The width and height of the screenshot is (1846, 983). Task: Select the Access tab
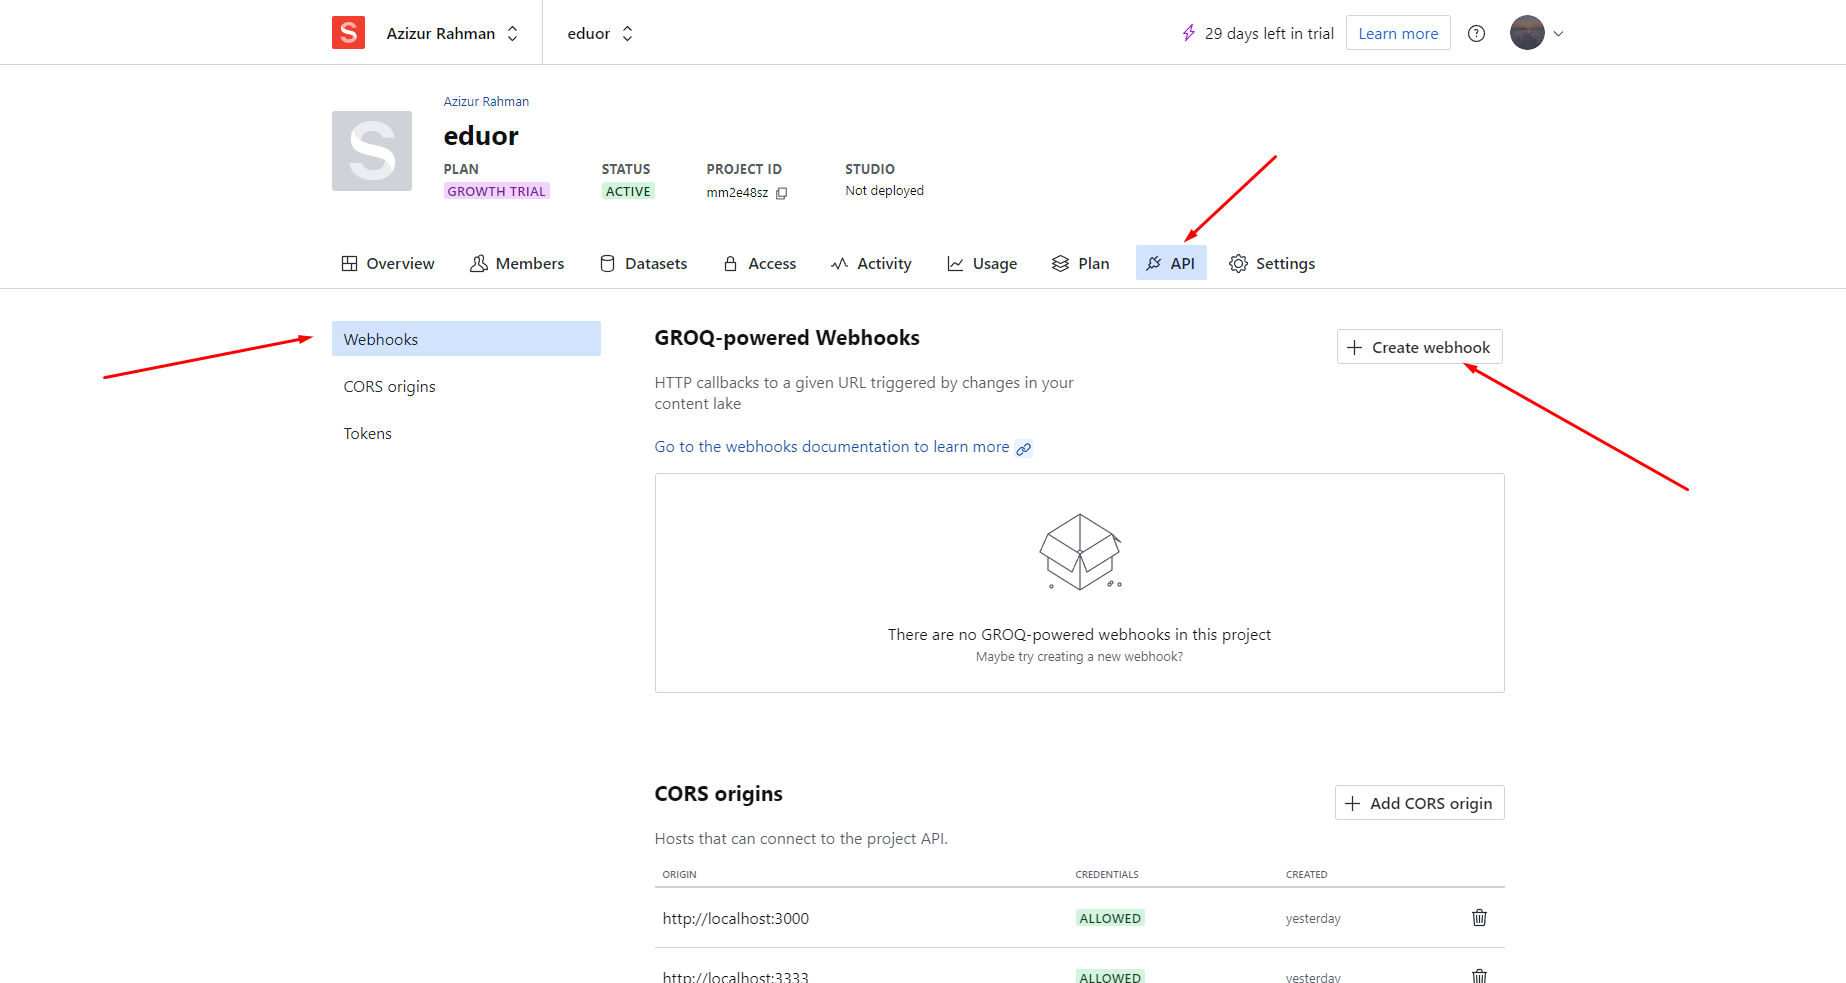tap(760, 263)
